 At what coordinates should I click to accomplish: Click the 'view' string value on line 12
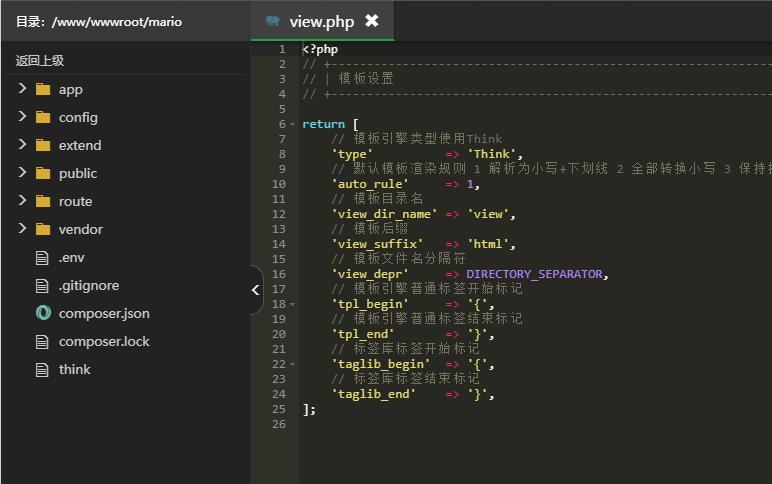[x=488, y=214]
